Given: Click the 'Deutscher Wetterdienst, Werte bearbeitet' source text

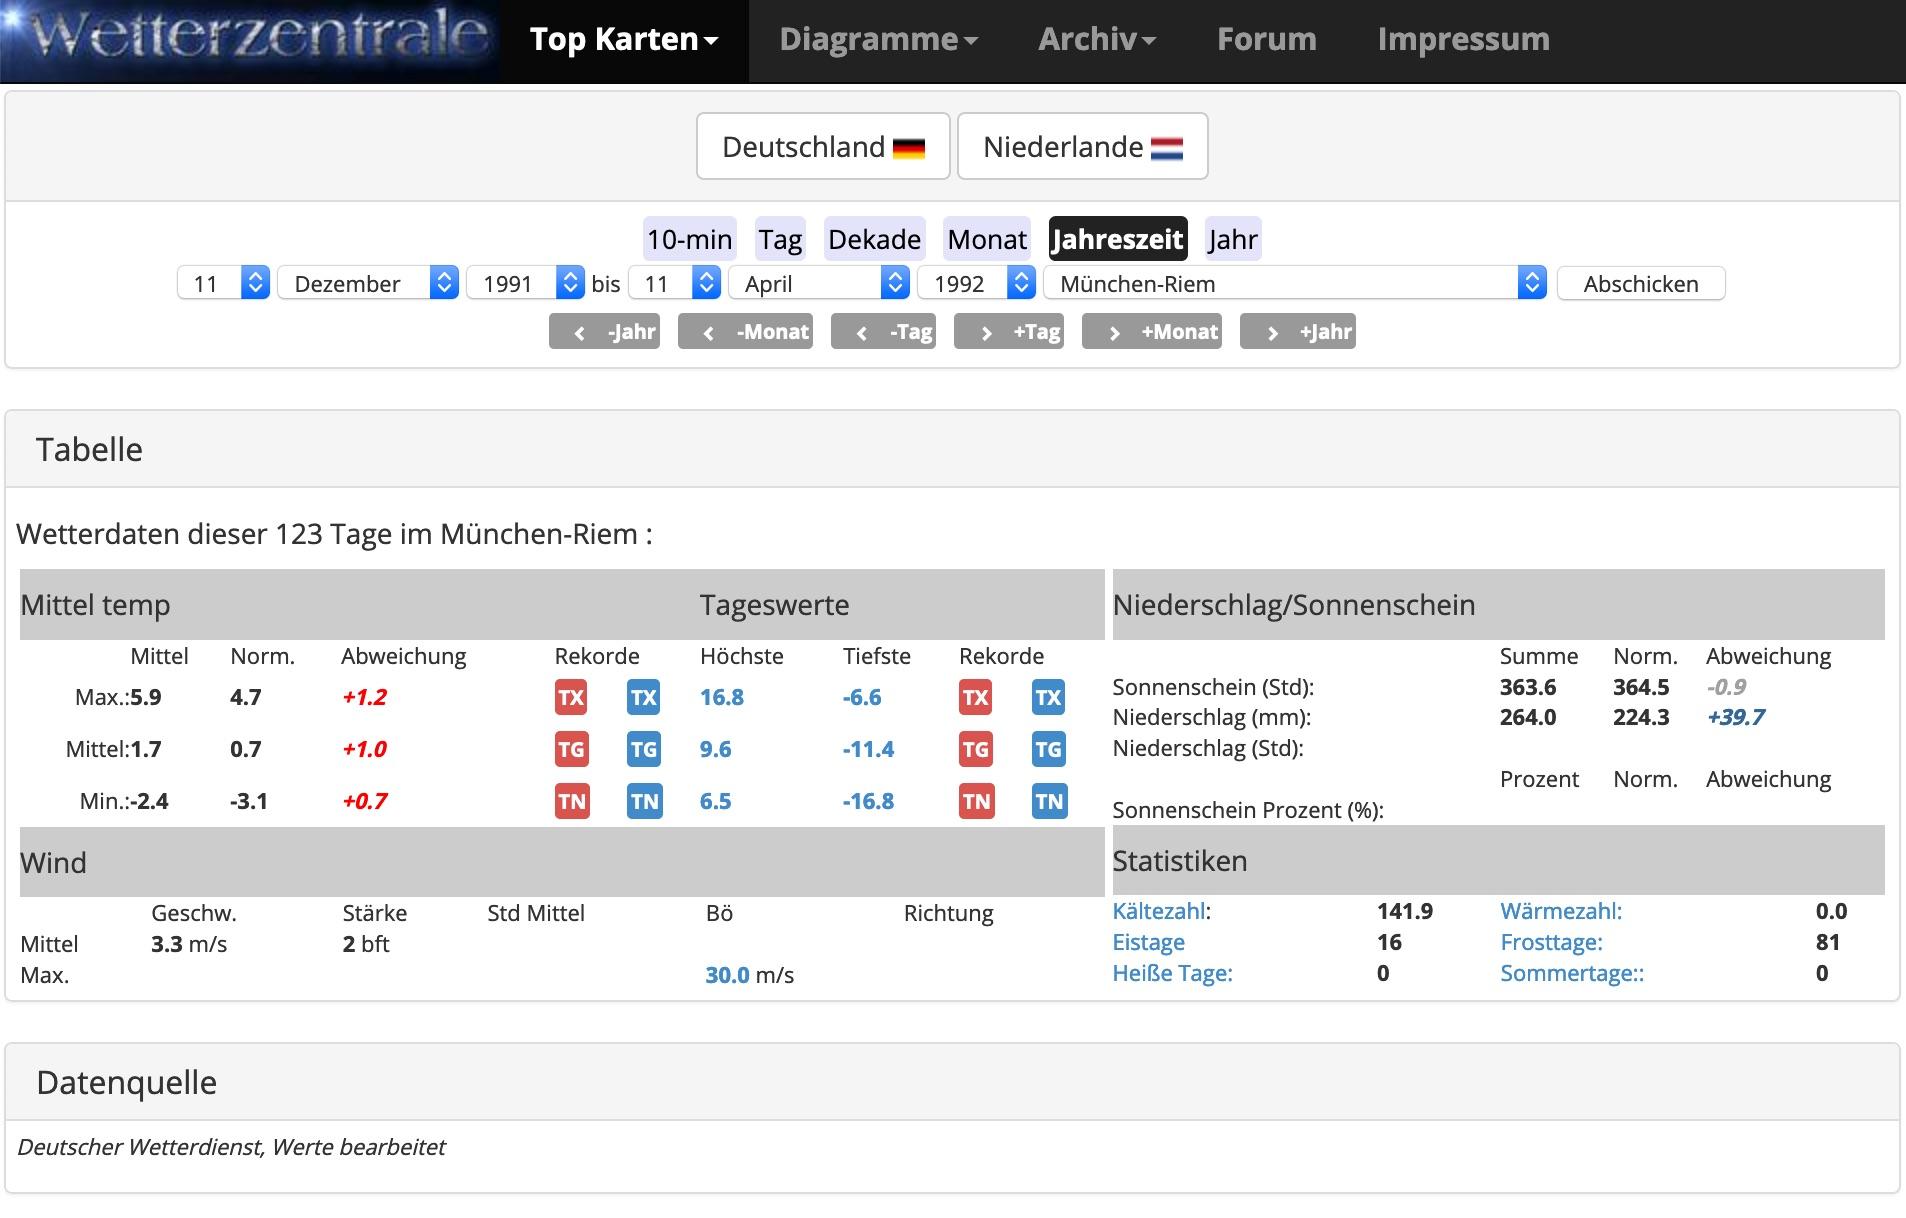Looking at the screenshot, I should (x=232, y=1147).
